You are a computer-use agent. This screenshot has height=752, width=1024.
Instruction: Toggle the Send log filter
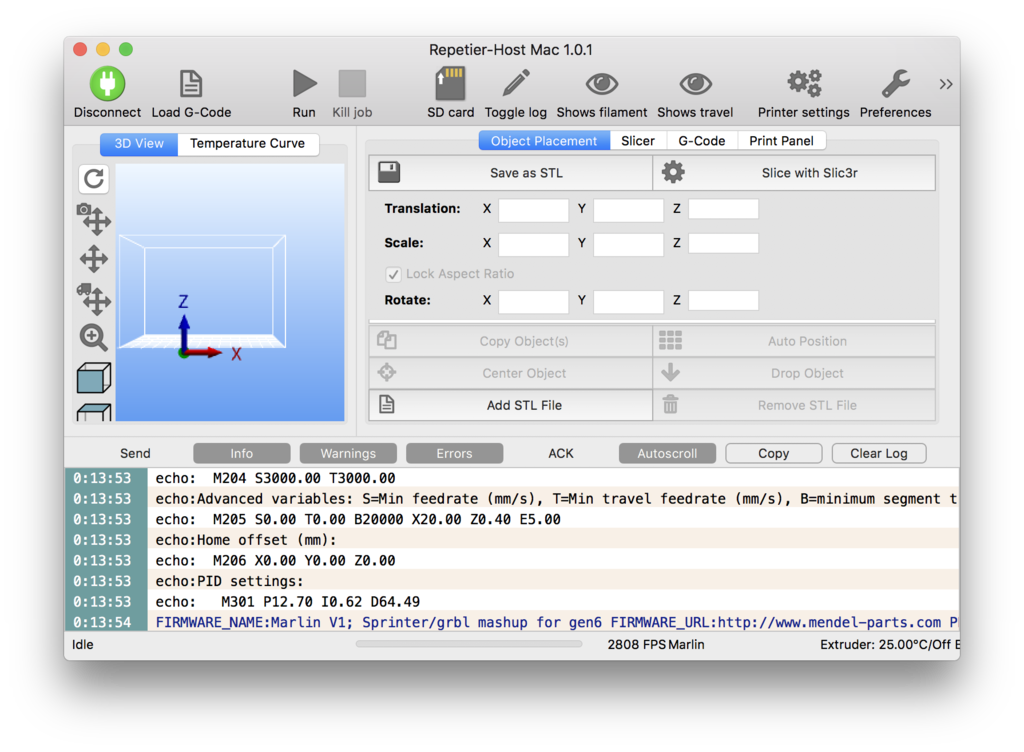[x=135, y=453]
